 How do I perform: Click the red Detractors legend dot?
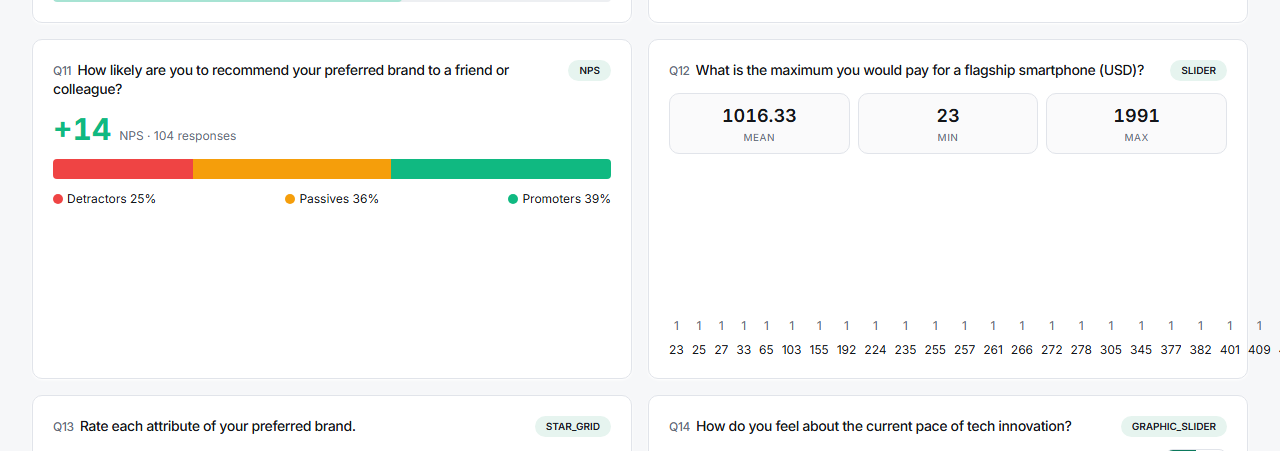pyautogui.click(x=58, y=199)
